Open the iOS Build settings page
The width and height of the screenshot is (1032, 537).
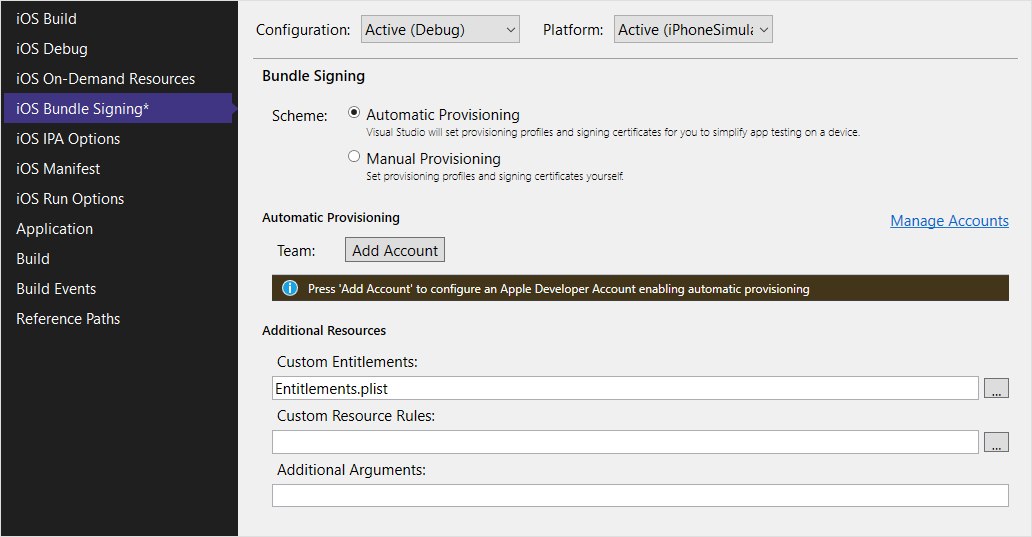pyautogui.click(x=46, y=18)
